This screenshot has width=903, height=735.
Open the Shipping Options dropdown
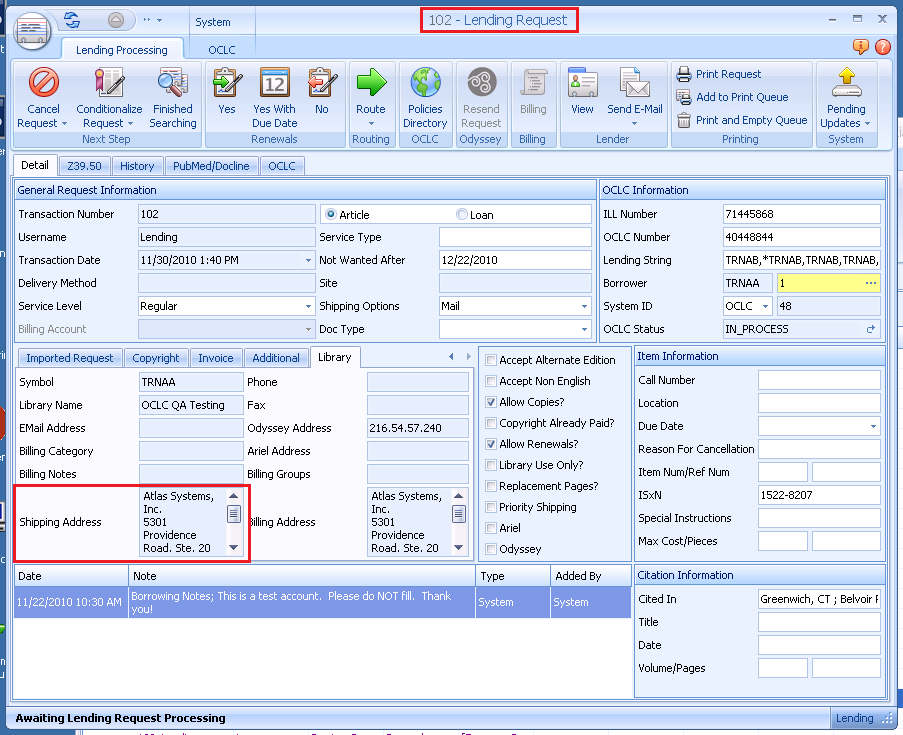point(584,306)
